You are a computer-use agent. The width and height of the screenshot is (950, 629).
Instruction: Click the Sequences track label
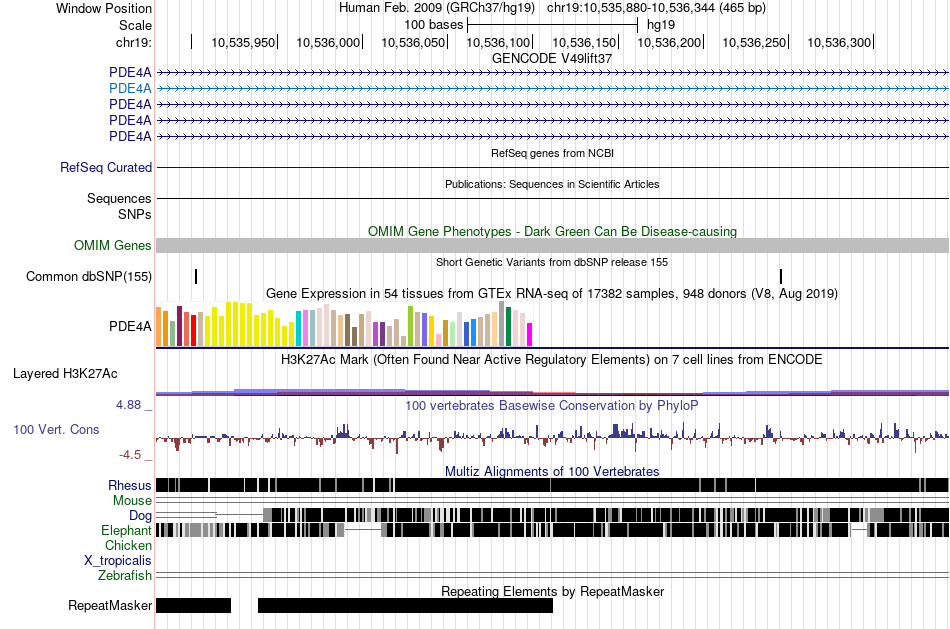119,198
